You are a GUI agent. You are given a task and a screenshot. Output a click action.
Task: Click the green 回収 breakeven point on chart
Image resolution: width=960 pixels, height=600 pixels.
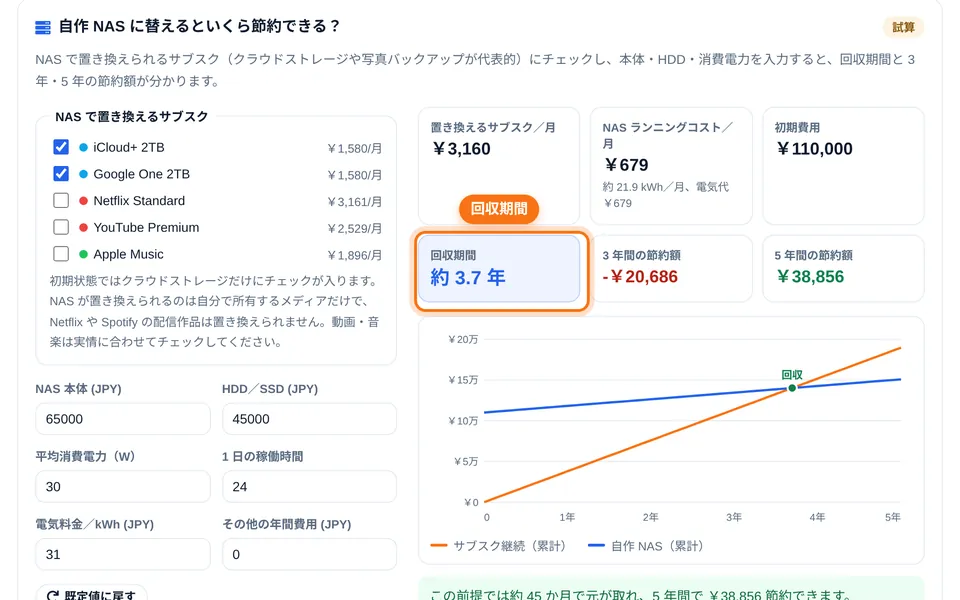[x=792, y=388]
